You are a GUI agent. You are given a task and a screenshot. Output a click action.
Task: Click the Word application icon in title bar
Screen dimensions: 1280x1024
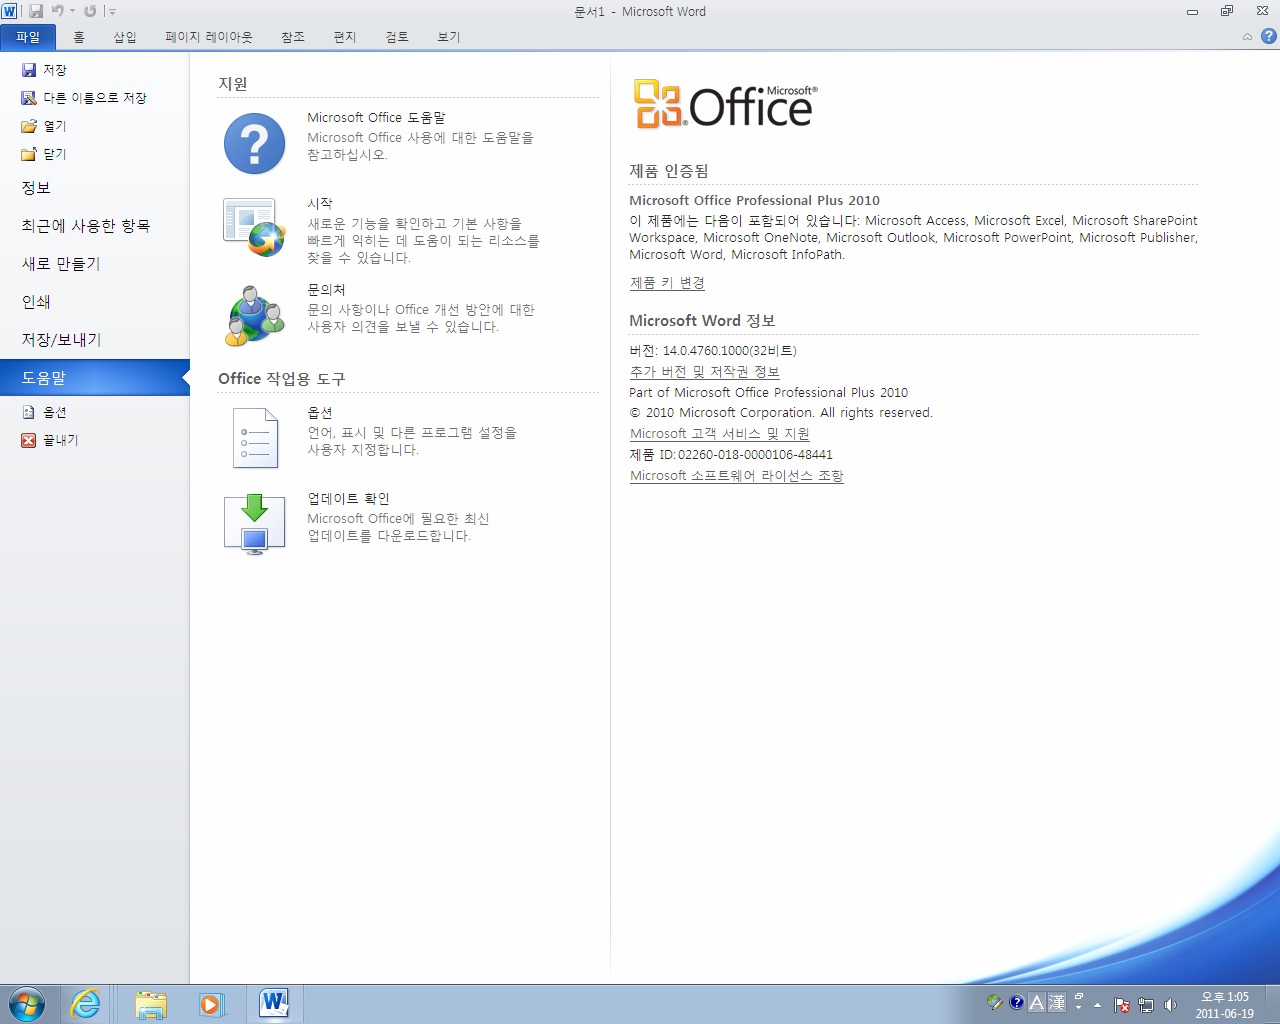pos(10,11)
